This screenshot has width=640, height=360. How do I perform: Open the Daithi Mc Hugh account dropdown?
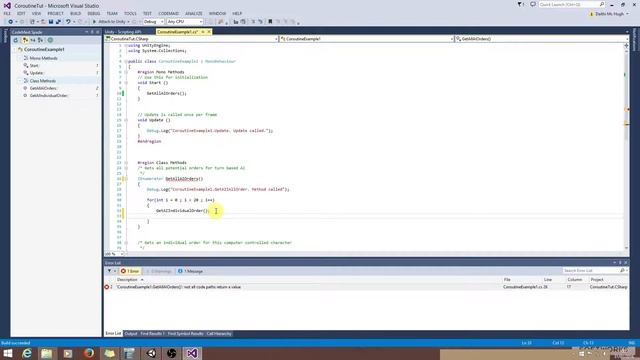(608, 14)
